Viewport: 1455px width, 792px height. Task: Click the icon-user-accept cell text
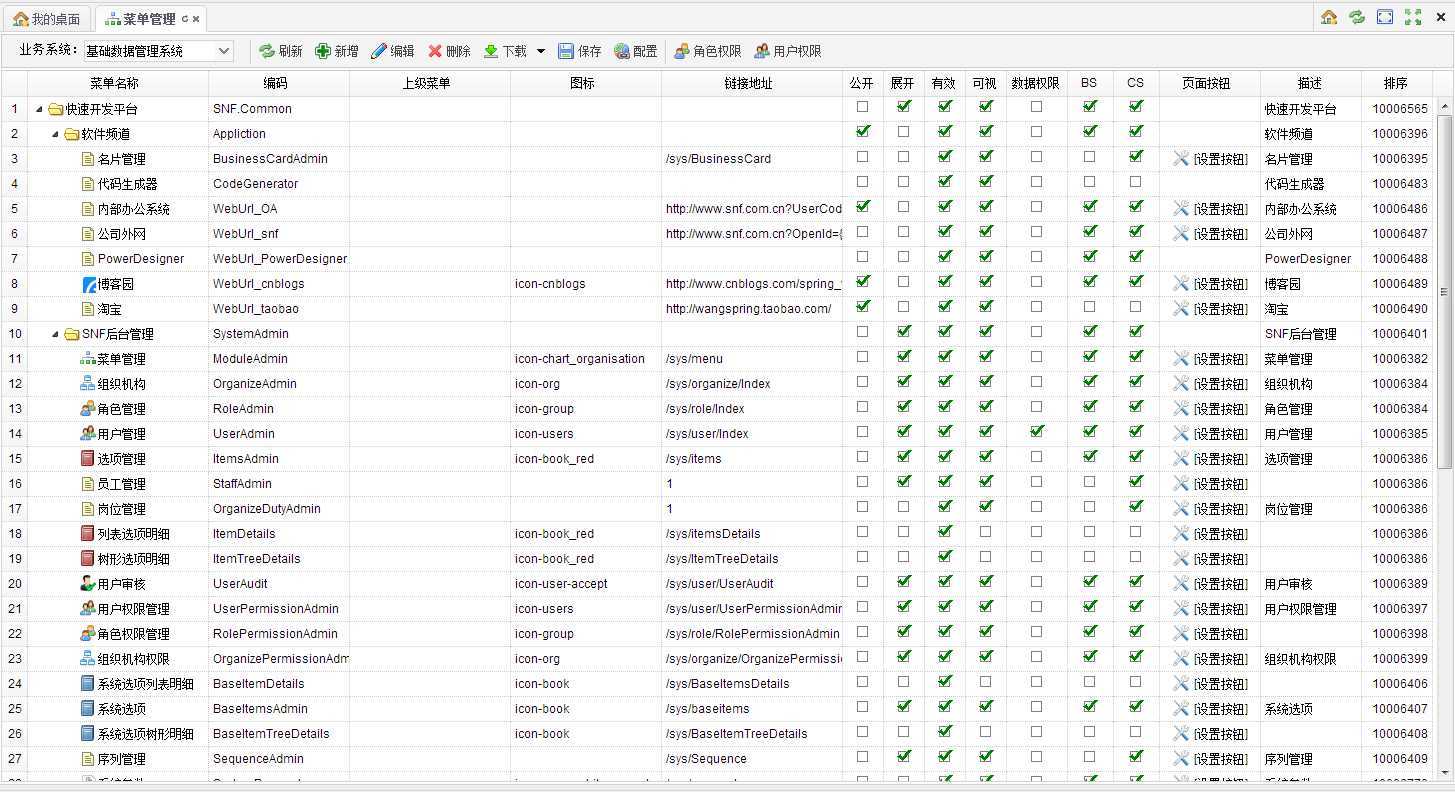point(561,584)
